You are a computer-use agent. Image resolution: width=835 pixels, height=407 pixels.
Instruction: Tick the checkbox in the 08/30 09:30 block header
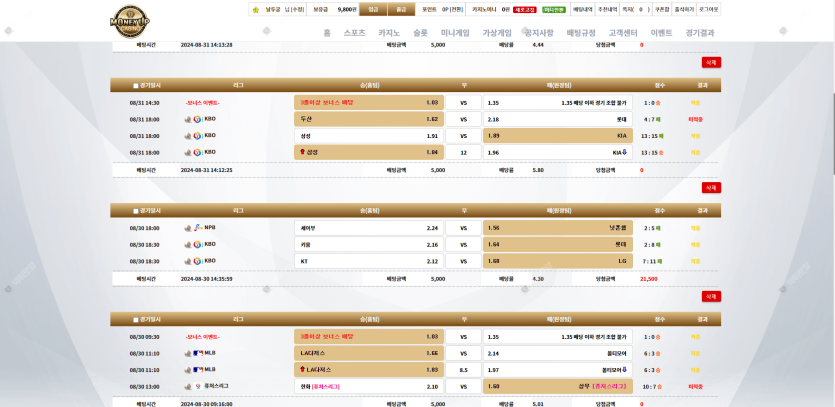coord(136,320)
